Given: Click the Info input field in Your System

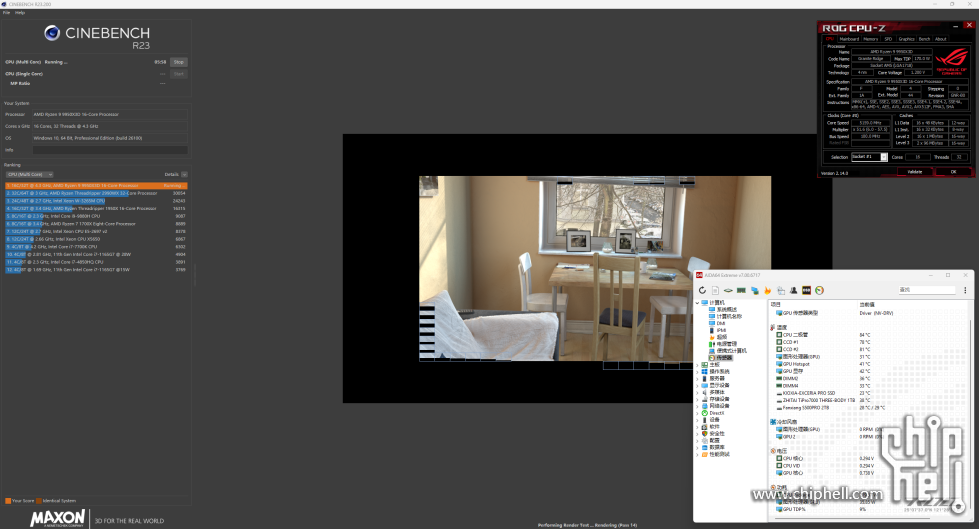Looking at the screenshot, I should 110,150.
